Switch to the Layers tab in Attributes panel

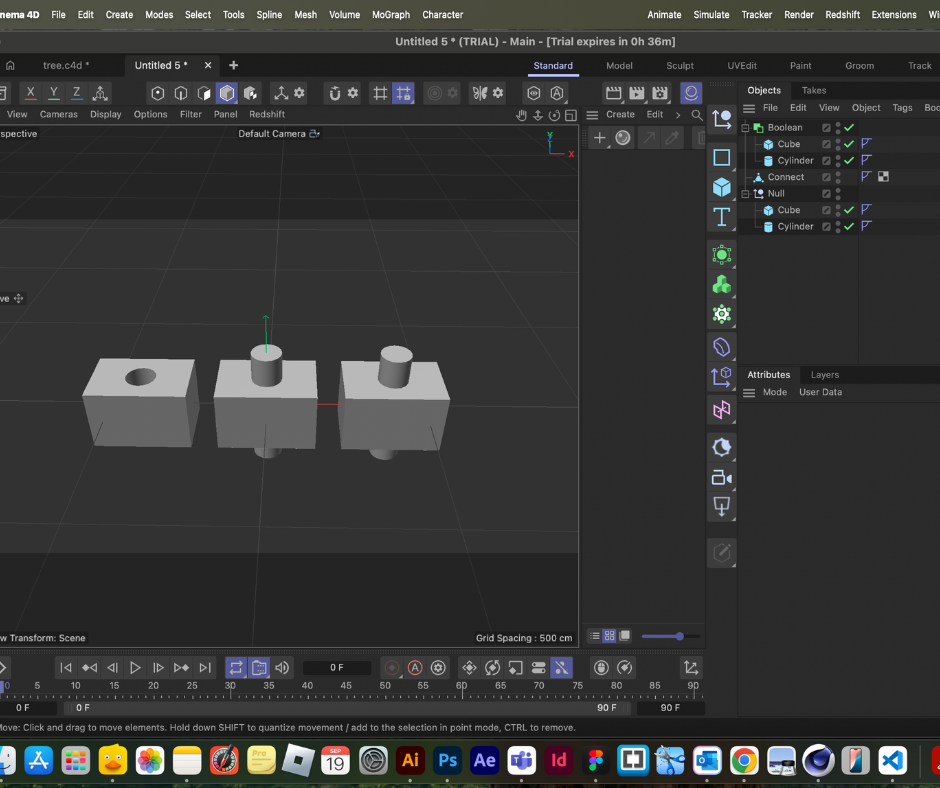(825, 374)
